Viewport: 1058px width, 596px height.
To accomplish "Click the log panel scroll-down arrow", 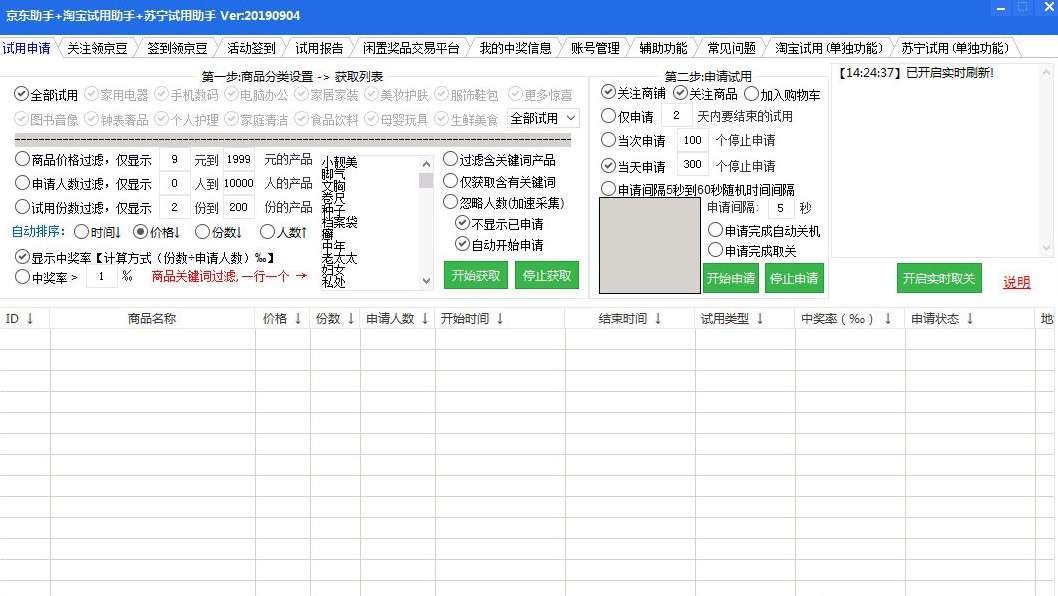I will coord(1046,248).
